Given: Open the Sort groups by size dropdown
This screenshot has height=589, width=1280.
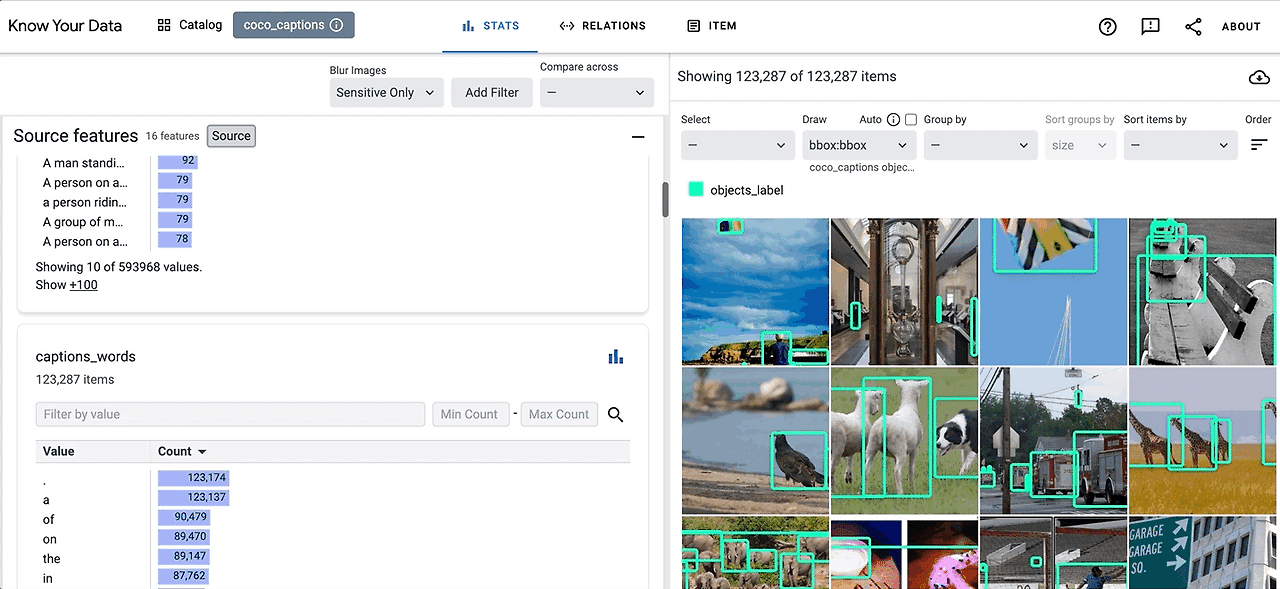Looking at the screenshot, I should coord(1080,145).
